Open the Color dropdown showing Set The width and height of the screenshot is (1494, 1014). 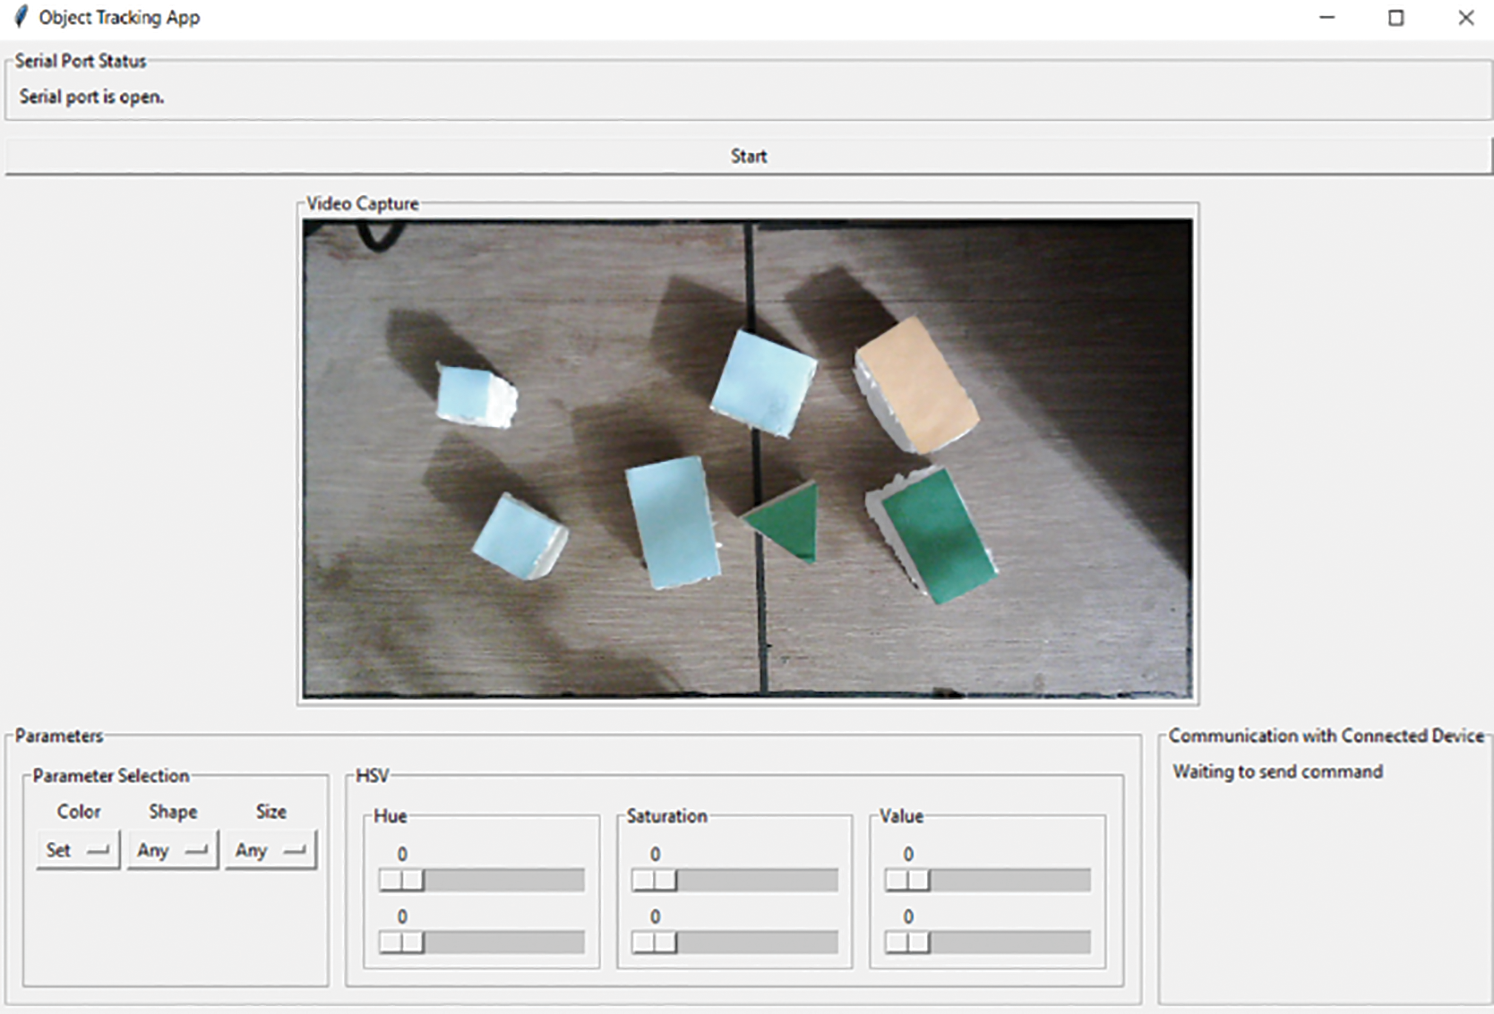78,850
